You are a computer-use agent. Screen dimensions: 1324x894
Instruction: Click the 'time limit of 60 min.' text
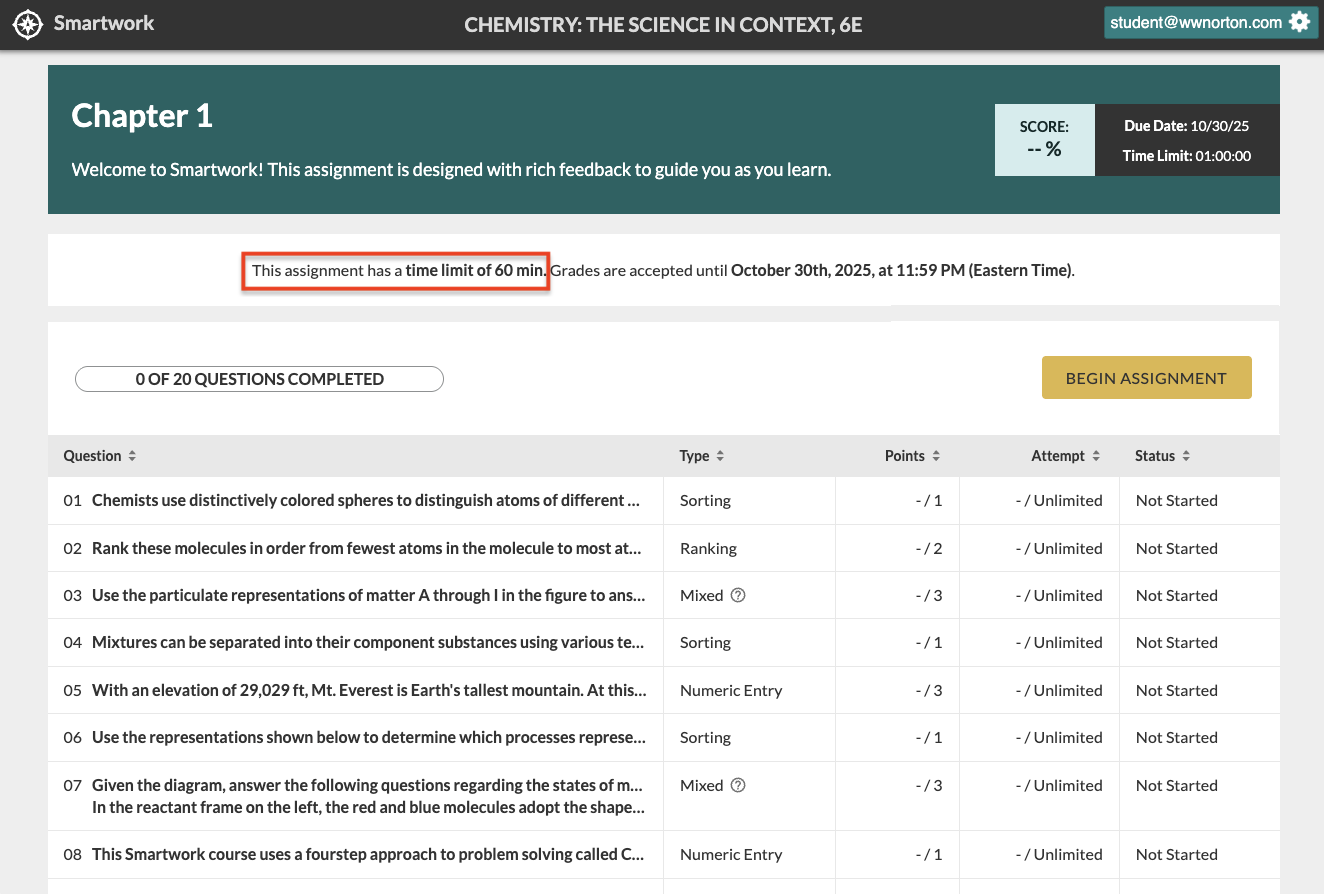[x=477, y=270]
